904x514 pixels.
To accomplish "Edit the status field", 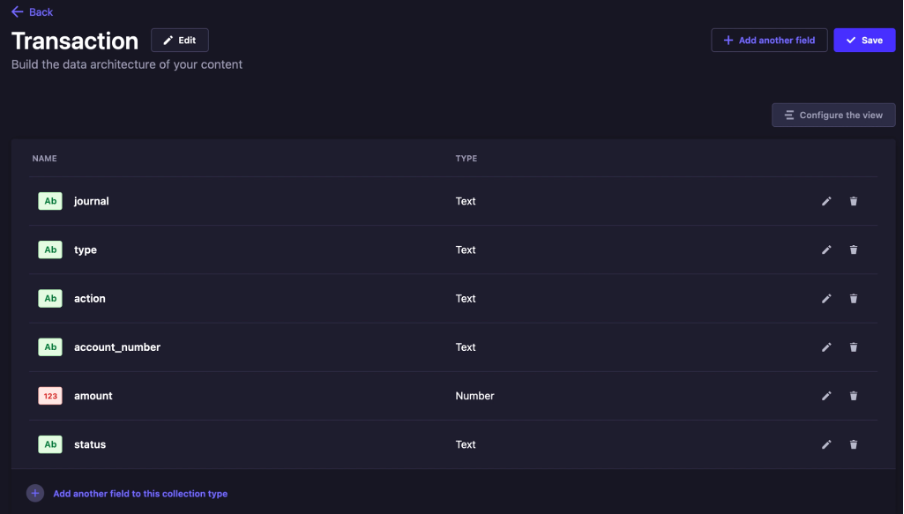I will coord(826,444).
